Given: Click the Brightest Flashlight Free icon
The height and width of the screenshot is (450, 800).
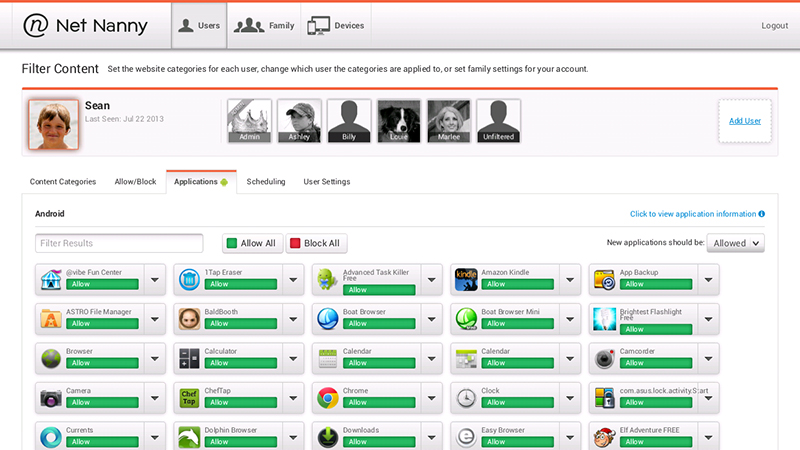Looking at the screenshot, I should click(605, 319).
